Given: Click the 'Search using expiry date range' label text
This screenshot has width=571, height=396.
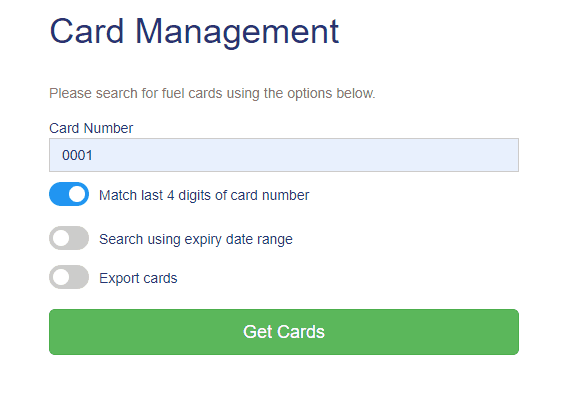Looking at the screenshot, I should pos(196,240).
